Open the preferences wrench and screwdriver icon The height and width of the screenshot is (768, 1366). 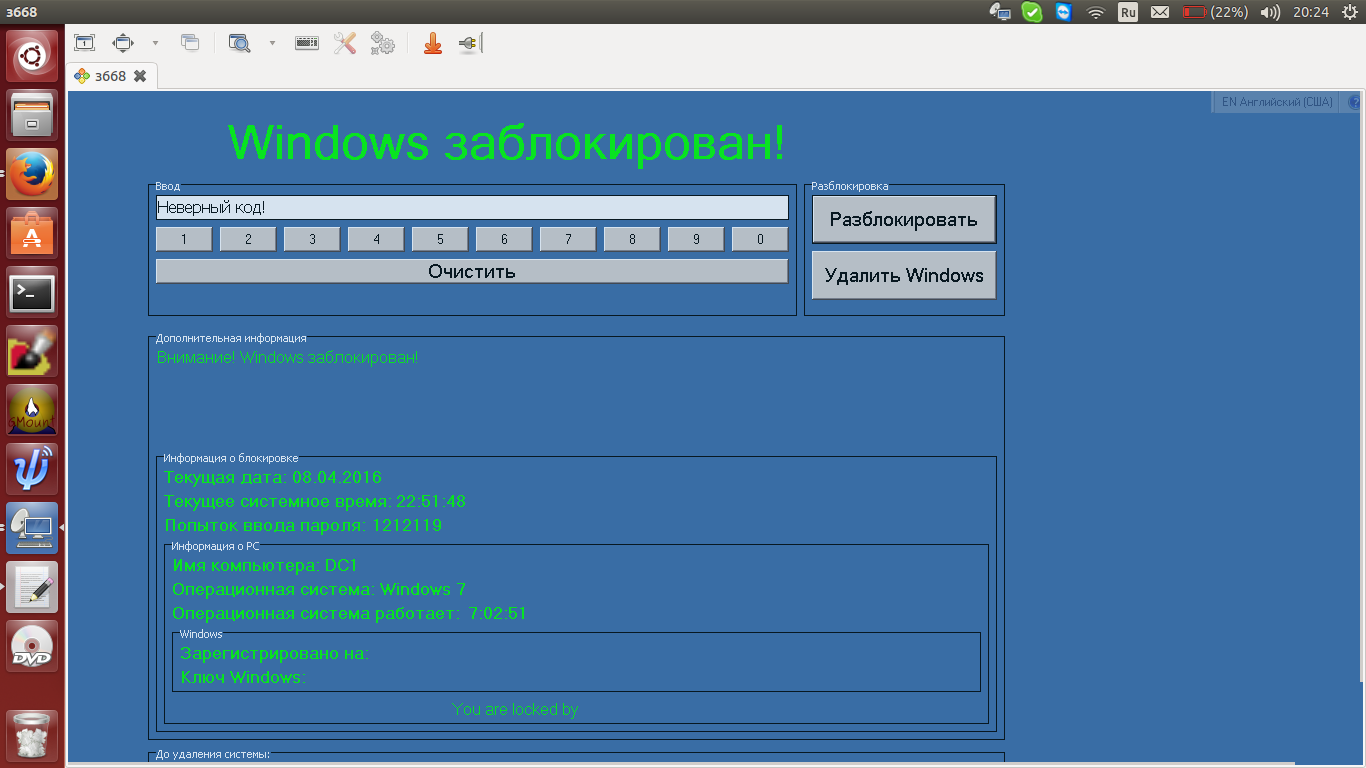[x=345, y=43]
